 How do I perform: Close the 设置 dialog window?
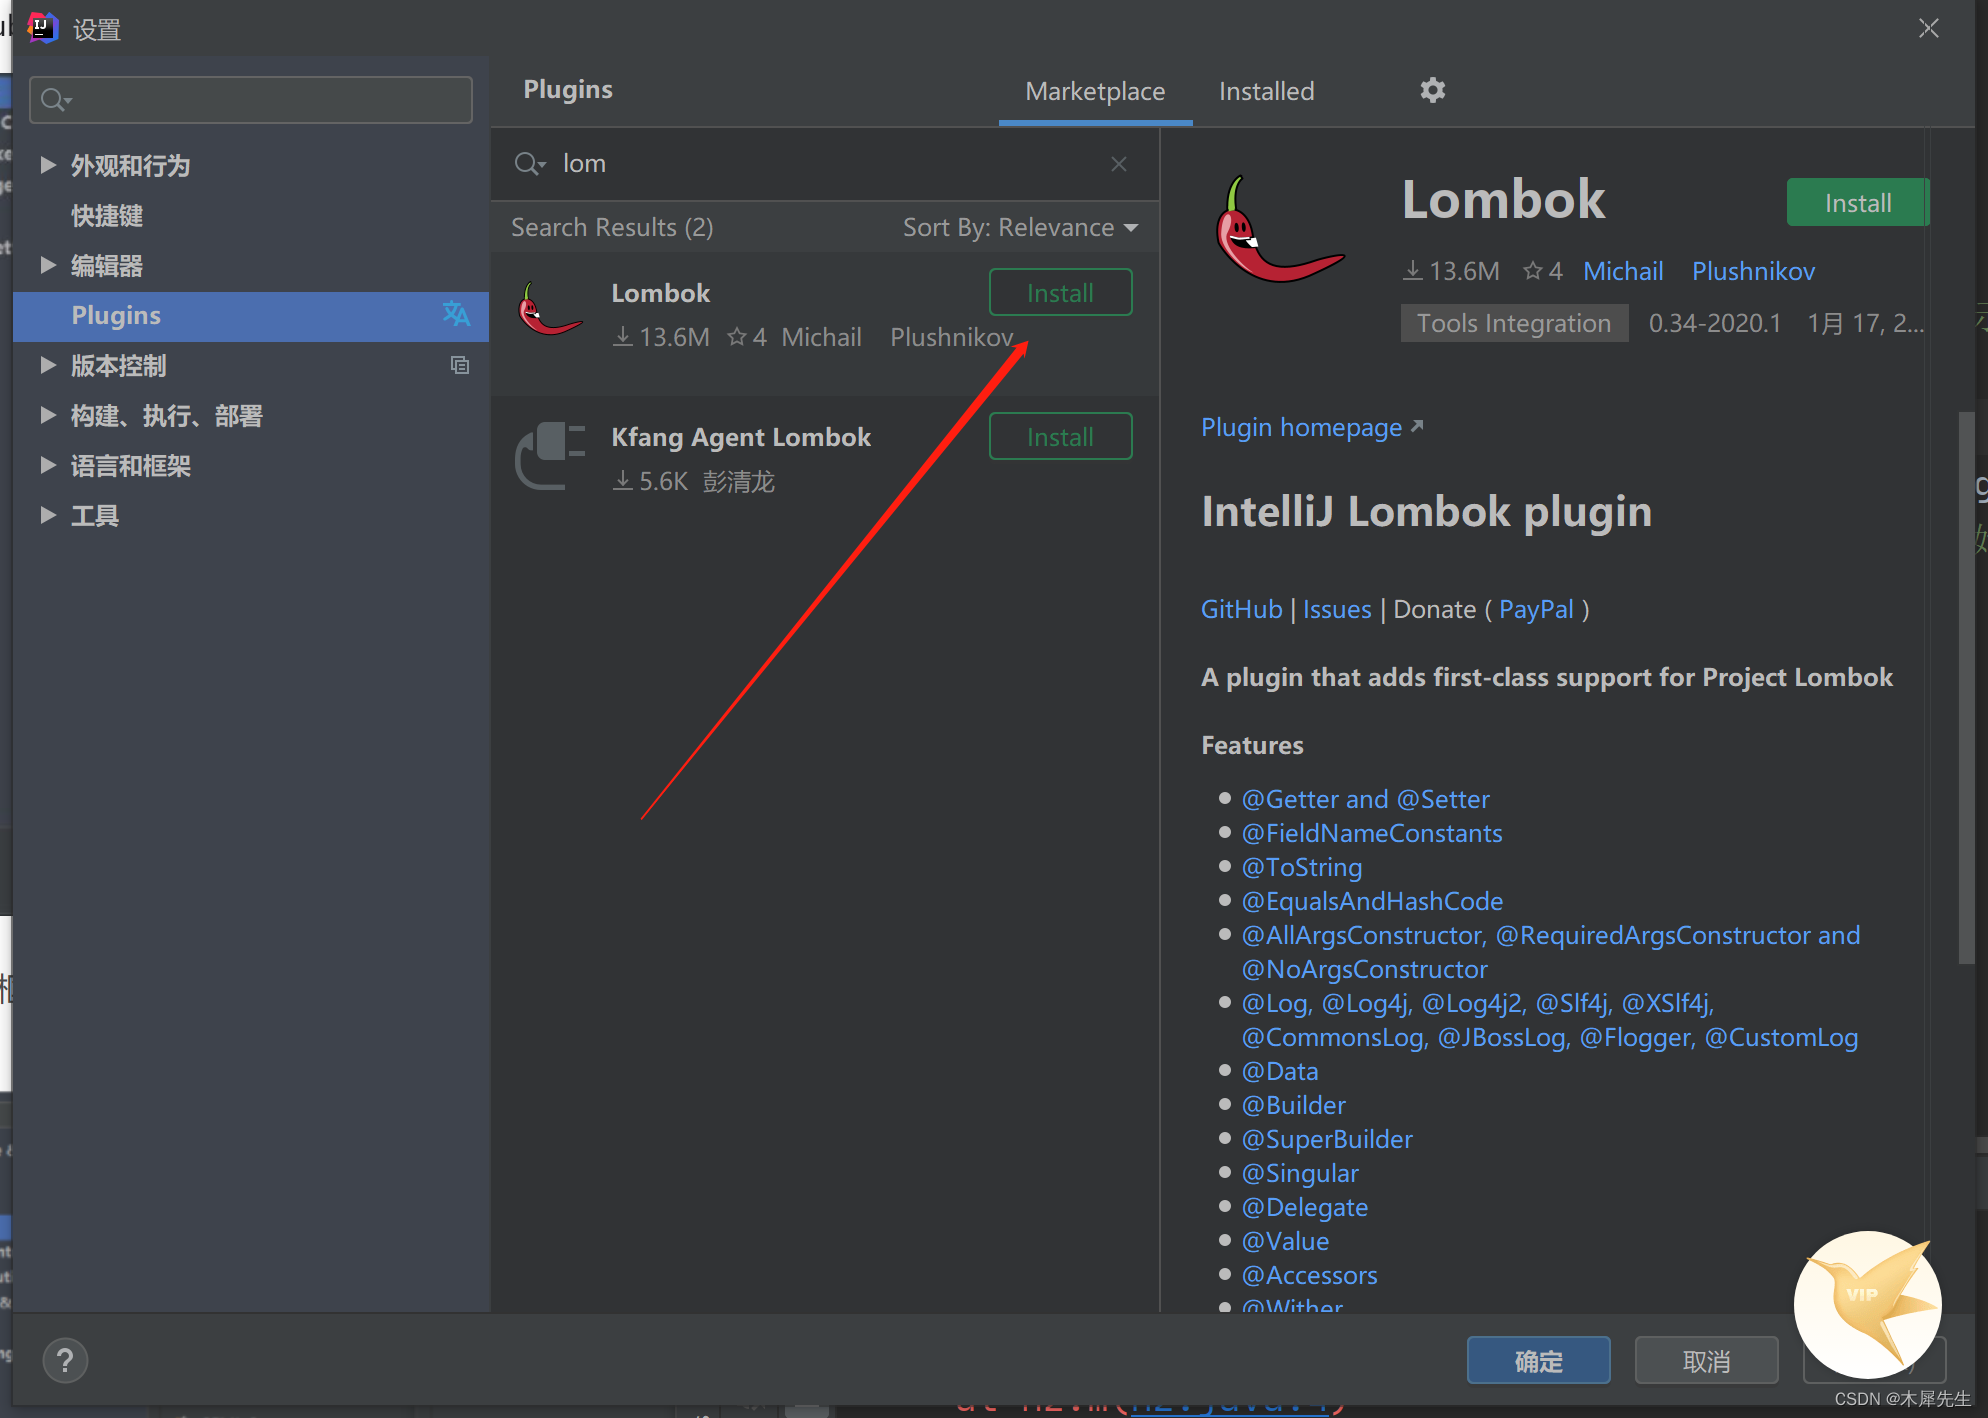(x=1929, y=28)
